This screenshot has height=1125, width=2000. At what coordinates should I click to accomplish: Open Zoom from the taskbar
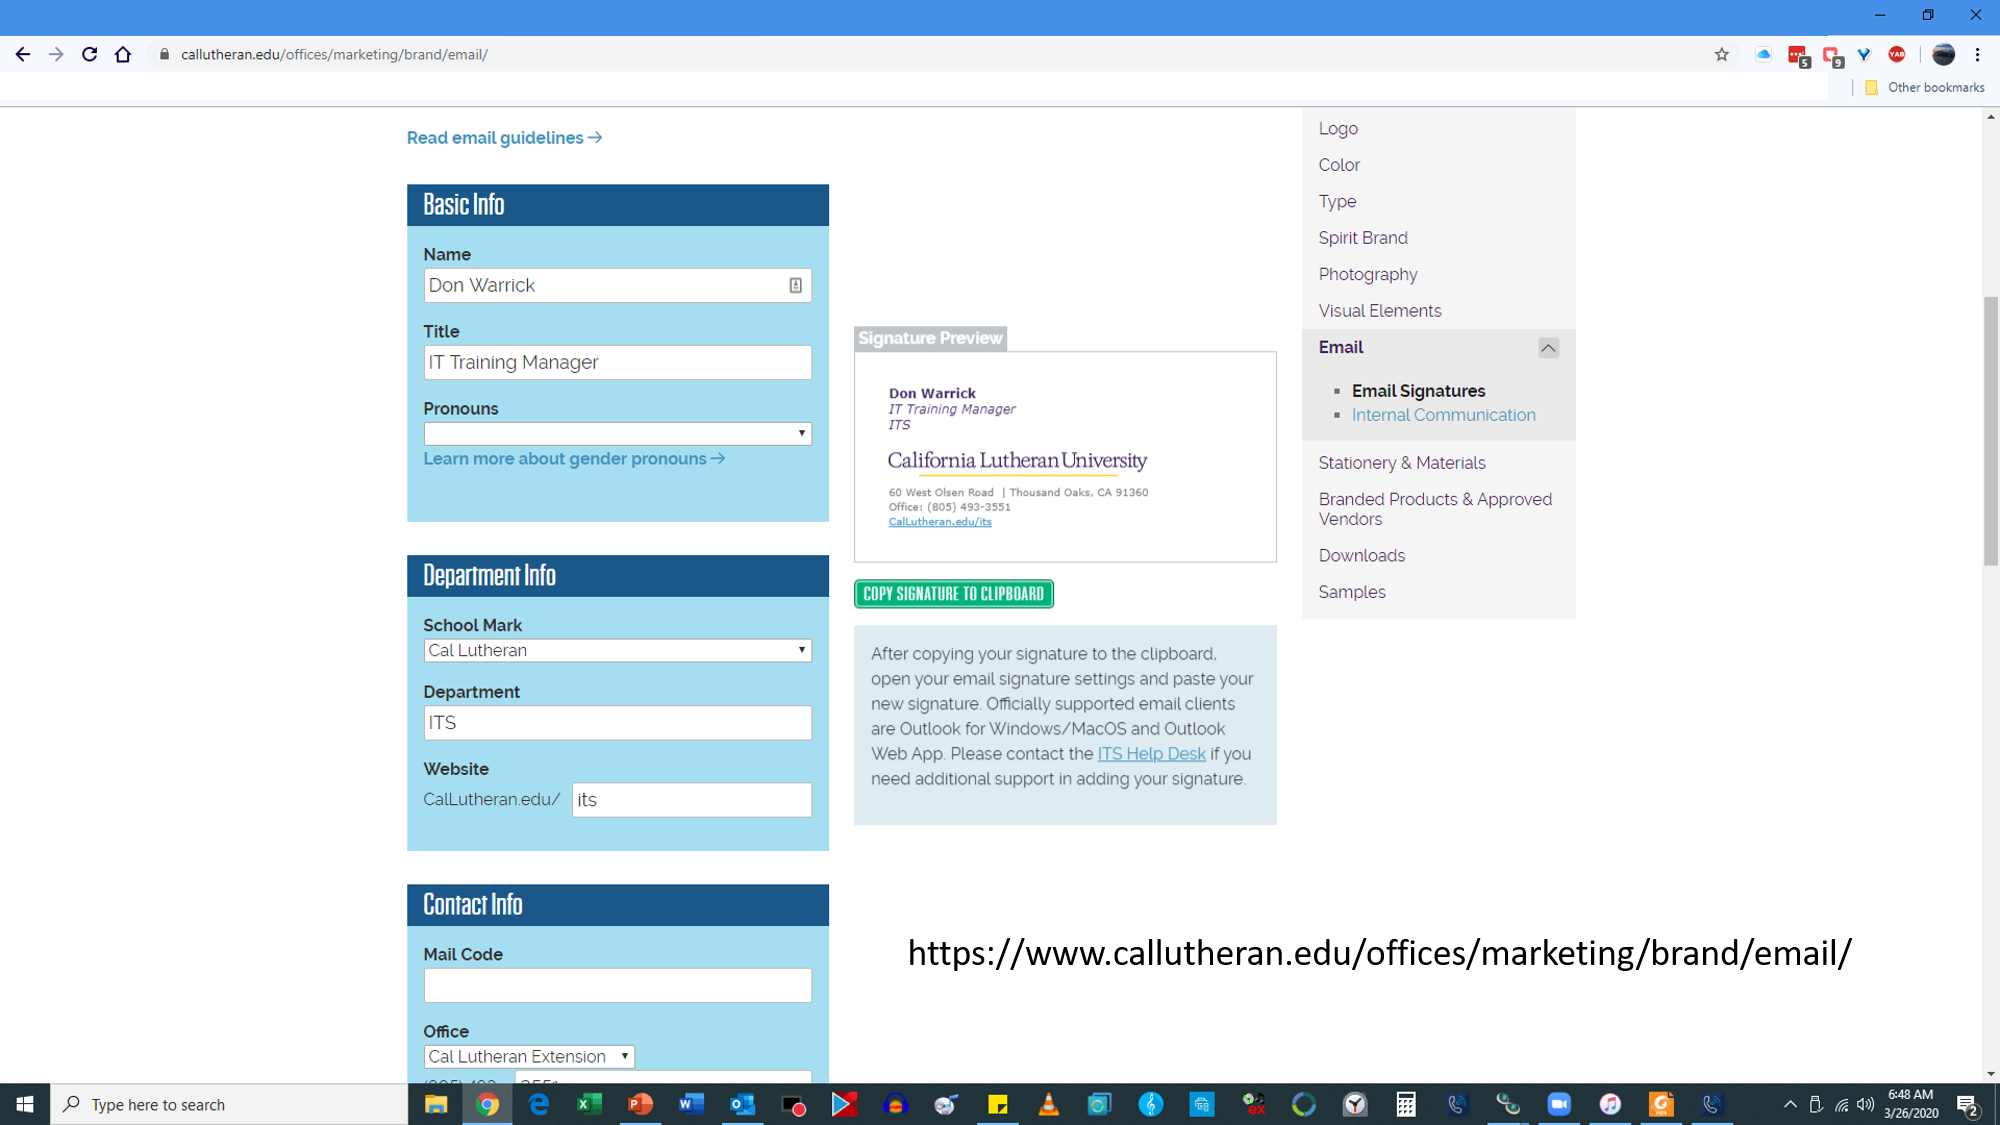pos(1558,1104)
